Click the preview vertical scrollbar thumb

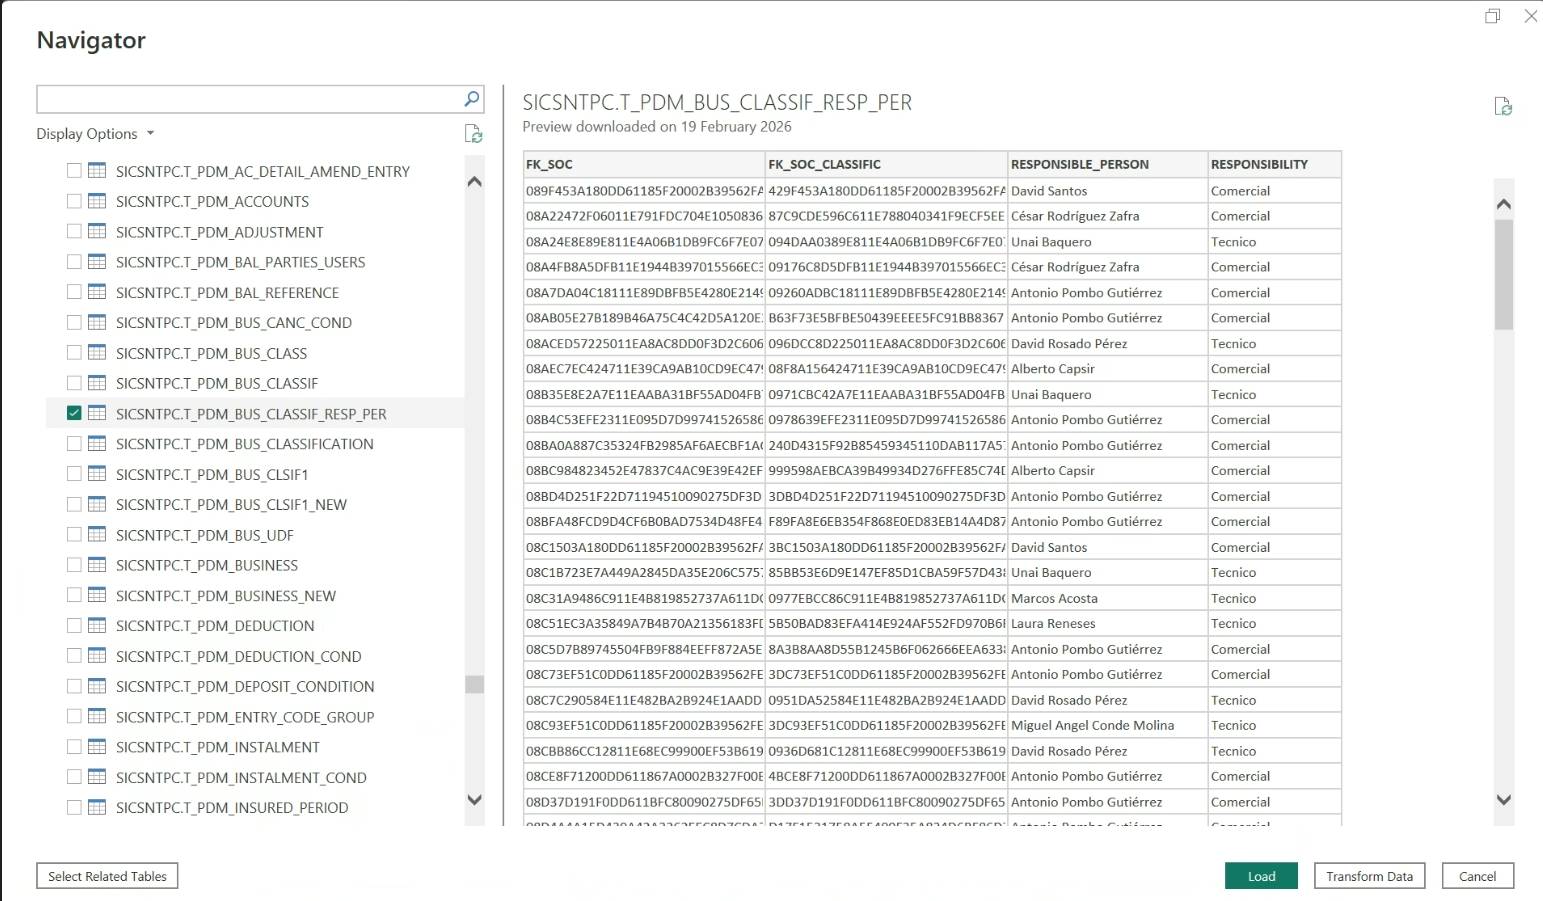[x=1503, y=274]
